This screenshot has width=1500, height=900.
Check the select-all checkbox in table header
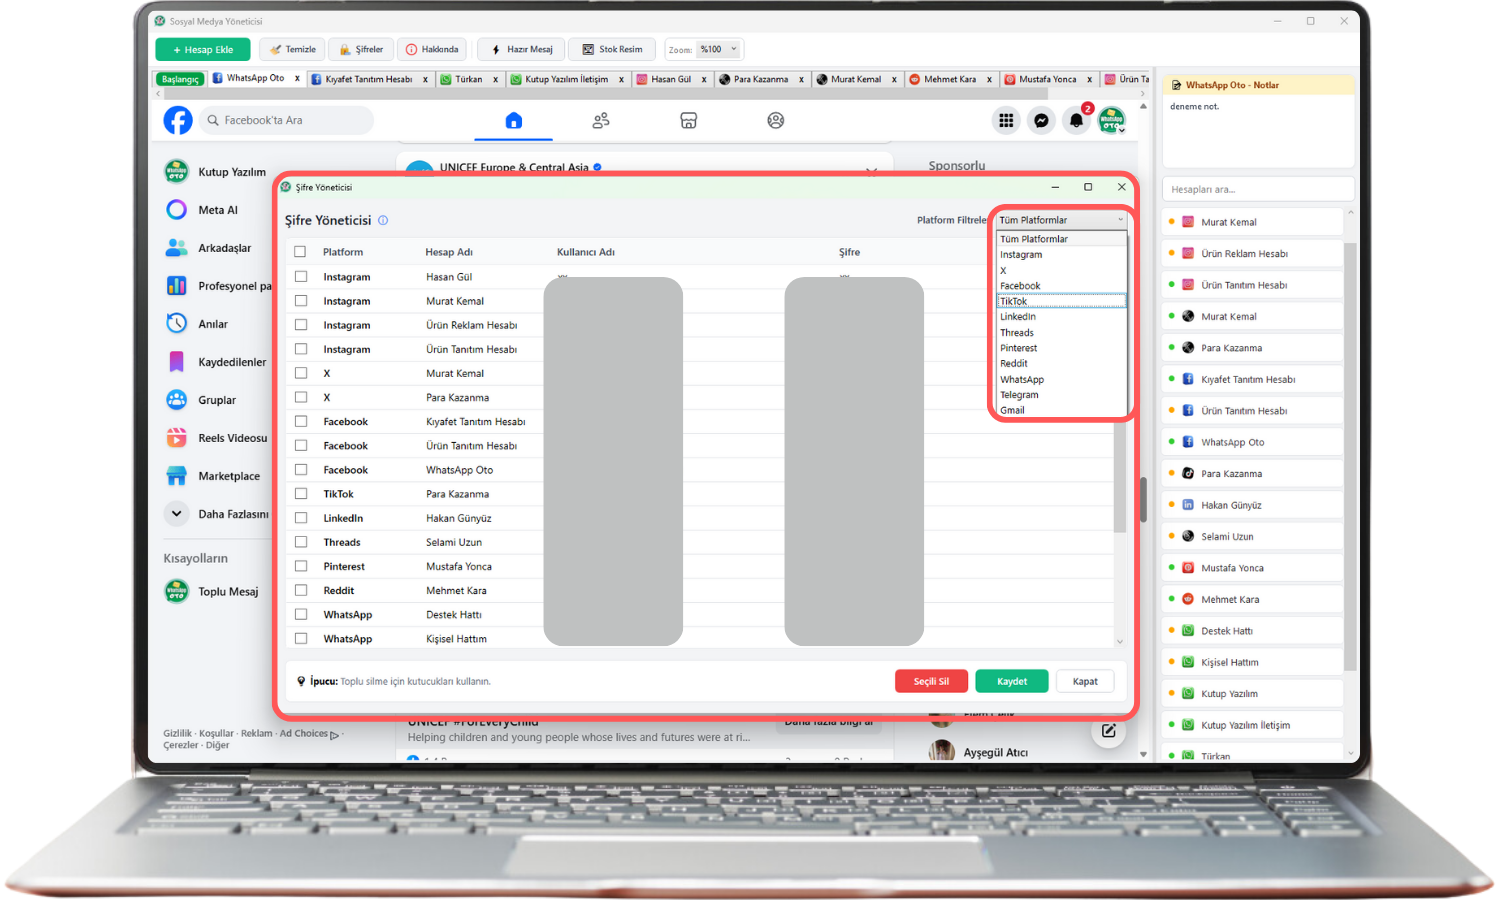[300, 252]
